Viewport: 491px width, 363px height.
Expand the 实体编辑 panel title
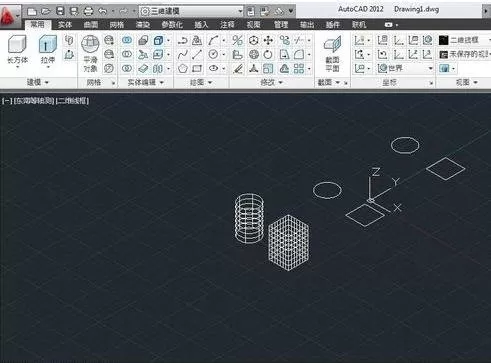point(146,82)
